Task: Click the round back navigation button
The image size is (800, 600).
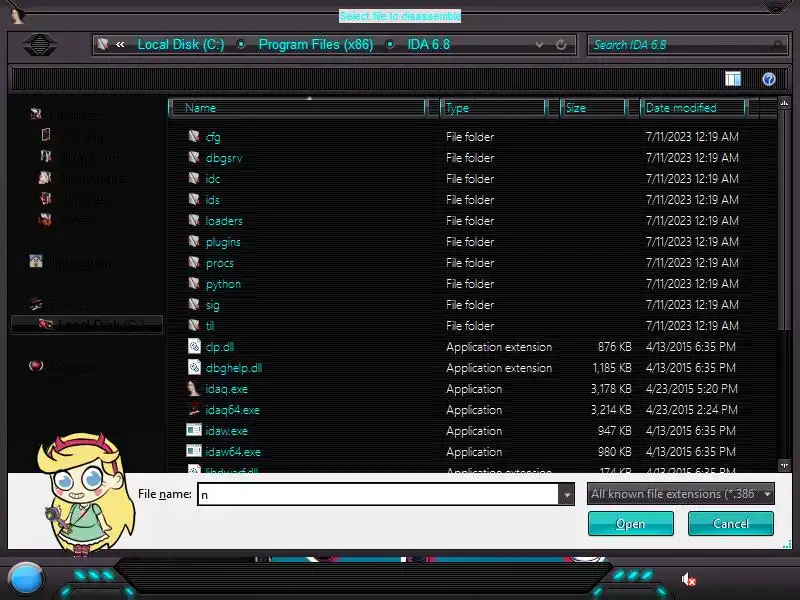Action: tap(40, 45)
